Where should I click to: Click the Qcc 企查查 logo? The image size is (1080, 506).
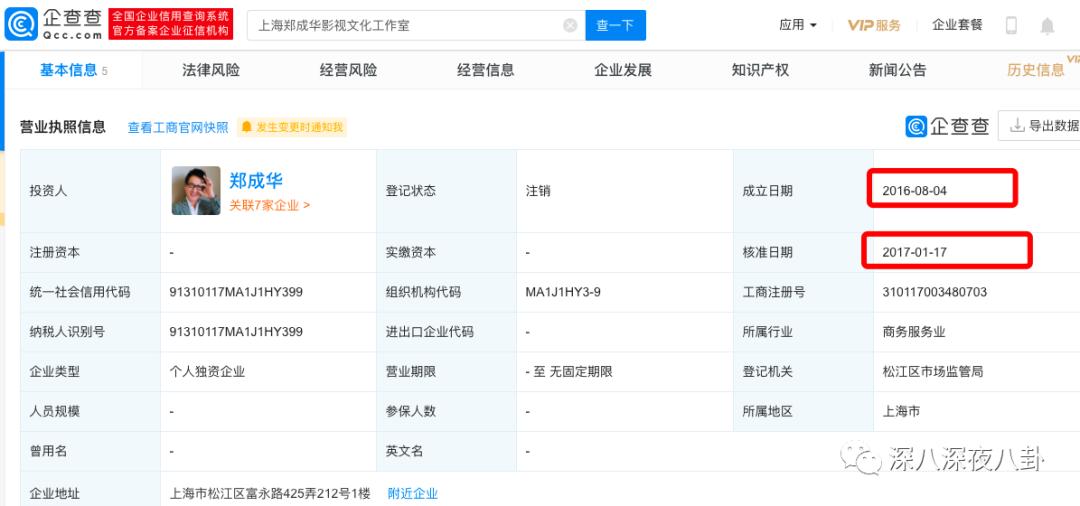[x=53, y=24]
